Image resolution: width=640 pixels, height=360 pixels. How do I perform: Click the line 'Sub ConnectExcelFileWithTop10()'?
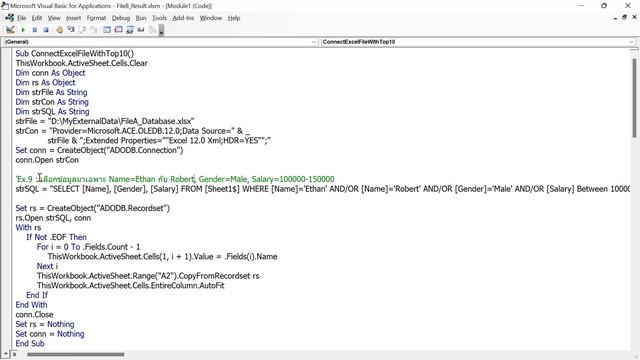pos(75,53)
